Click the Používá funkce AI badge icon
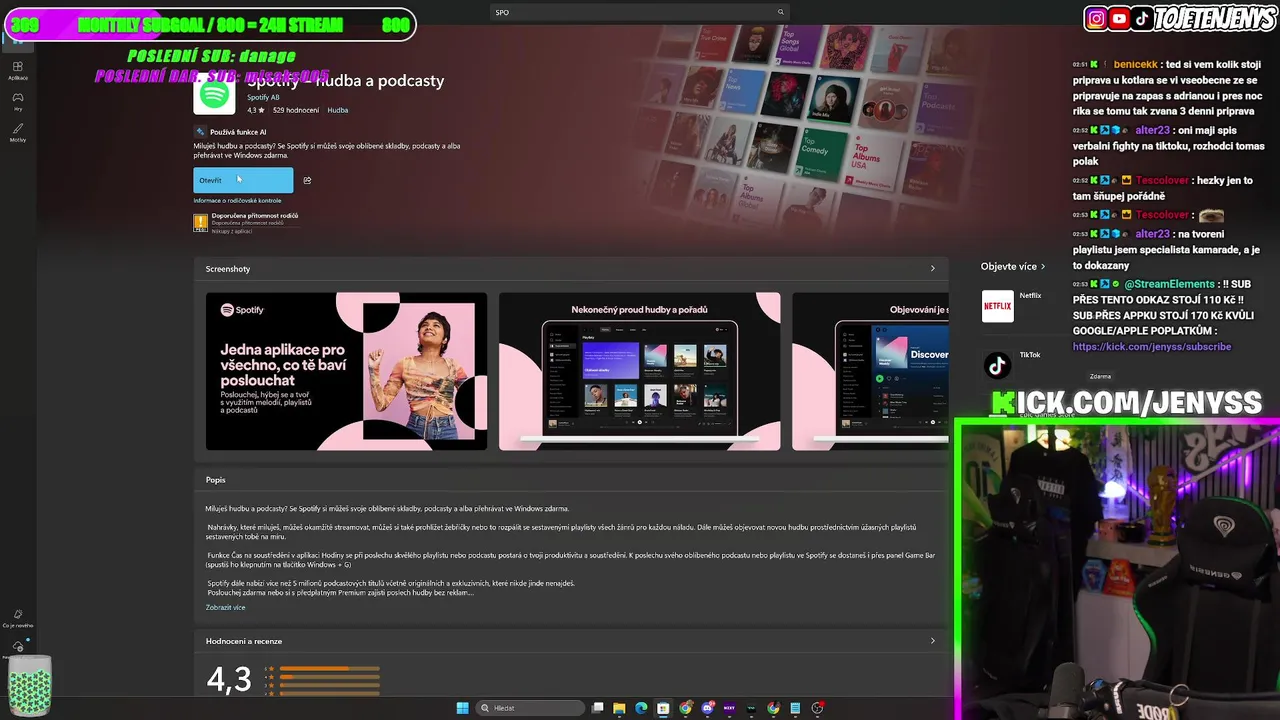 pyautogui.click(x=200, y=132)
